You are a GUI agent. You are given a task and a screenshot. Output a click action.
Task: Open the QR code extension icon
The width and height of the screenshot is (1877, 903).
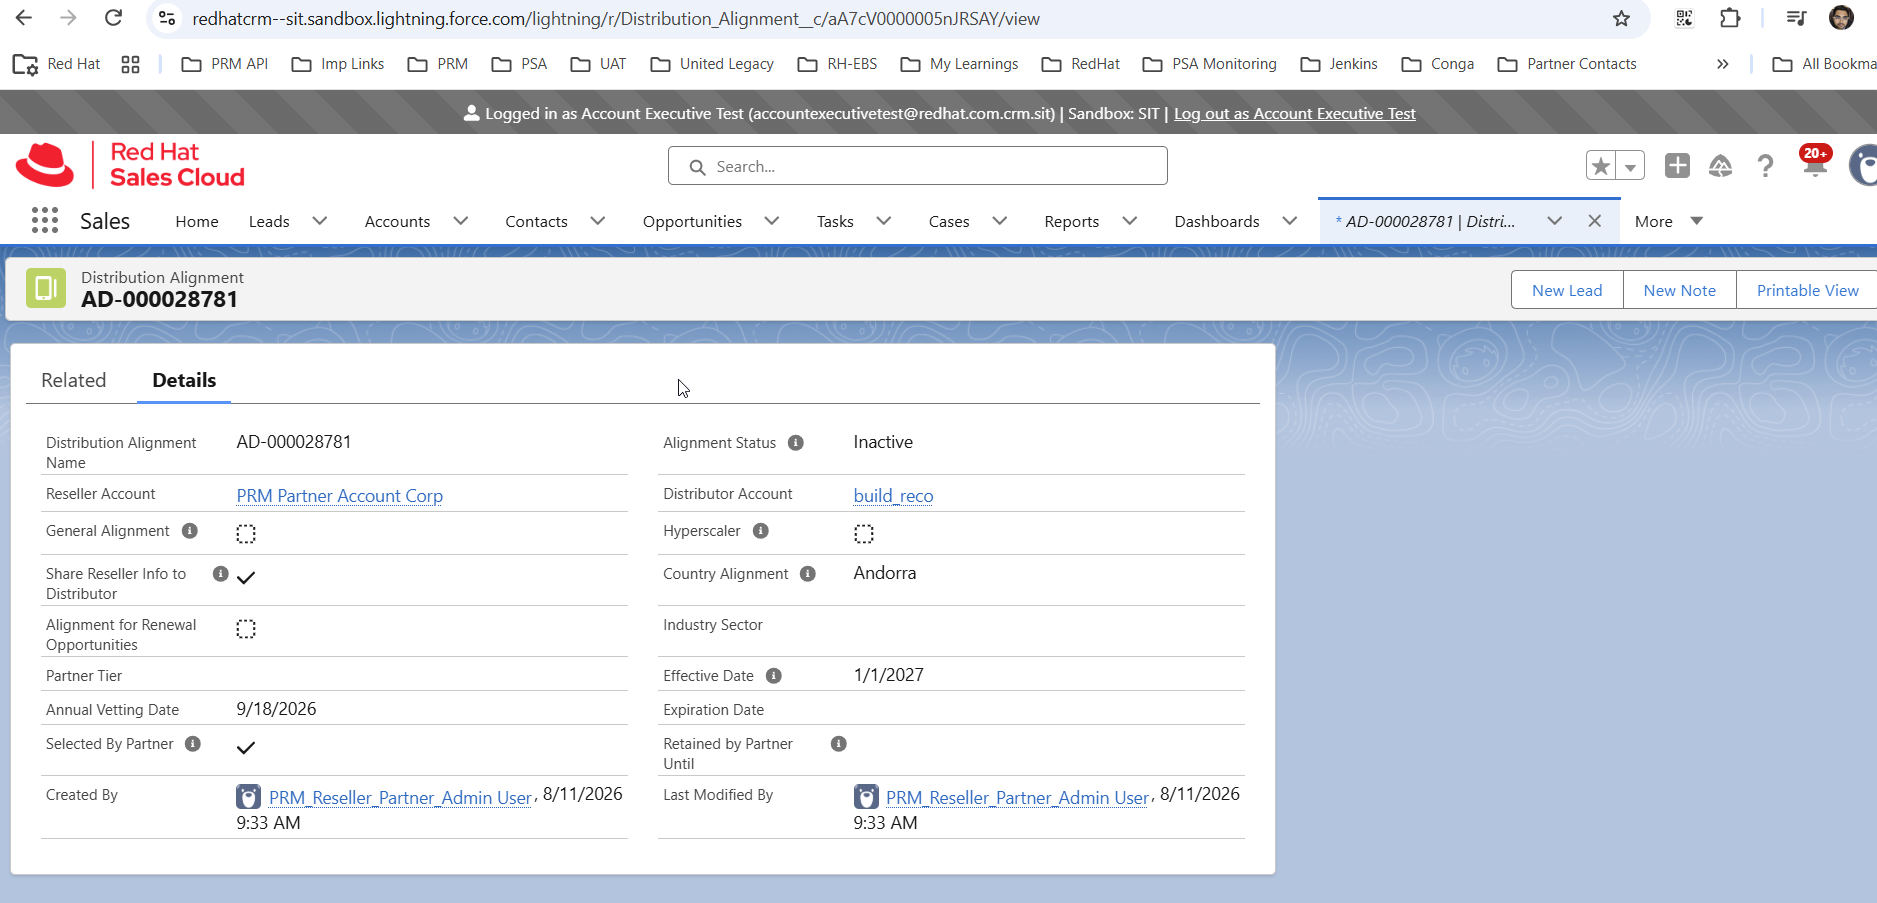click(1685, 18)
